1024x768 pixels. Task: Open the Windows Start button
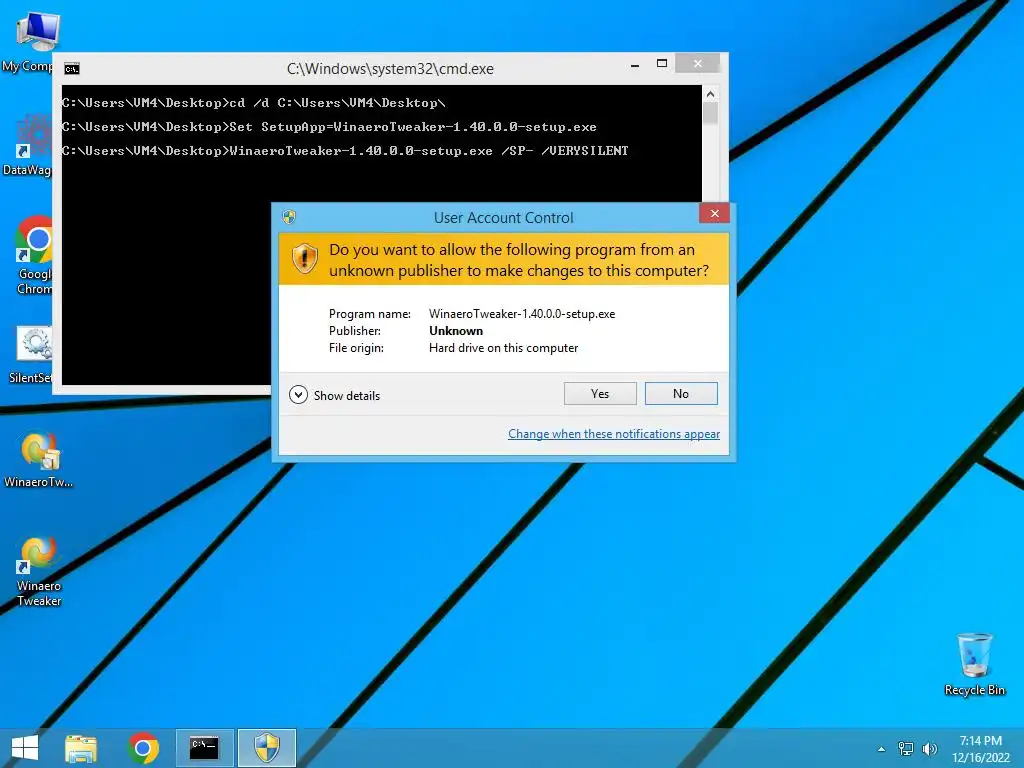(25, 748)
